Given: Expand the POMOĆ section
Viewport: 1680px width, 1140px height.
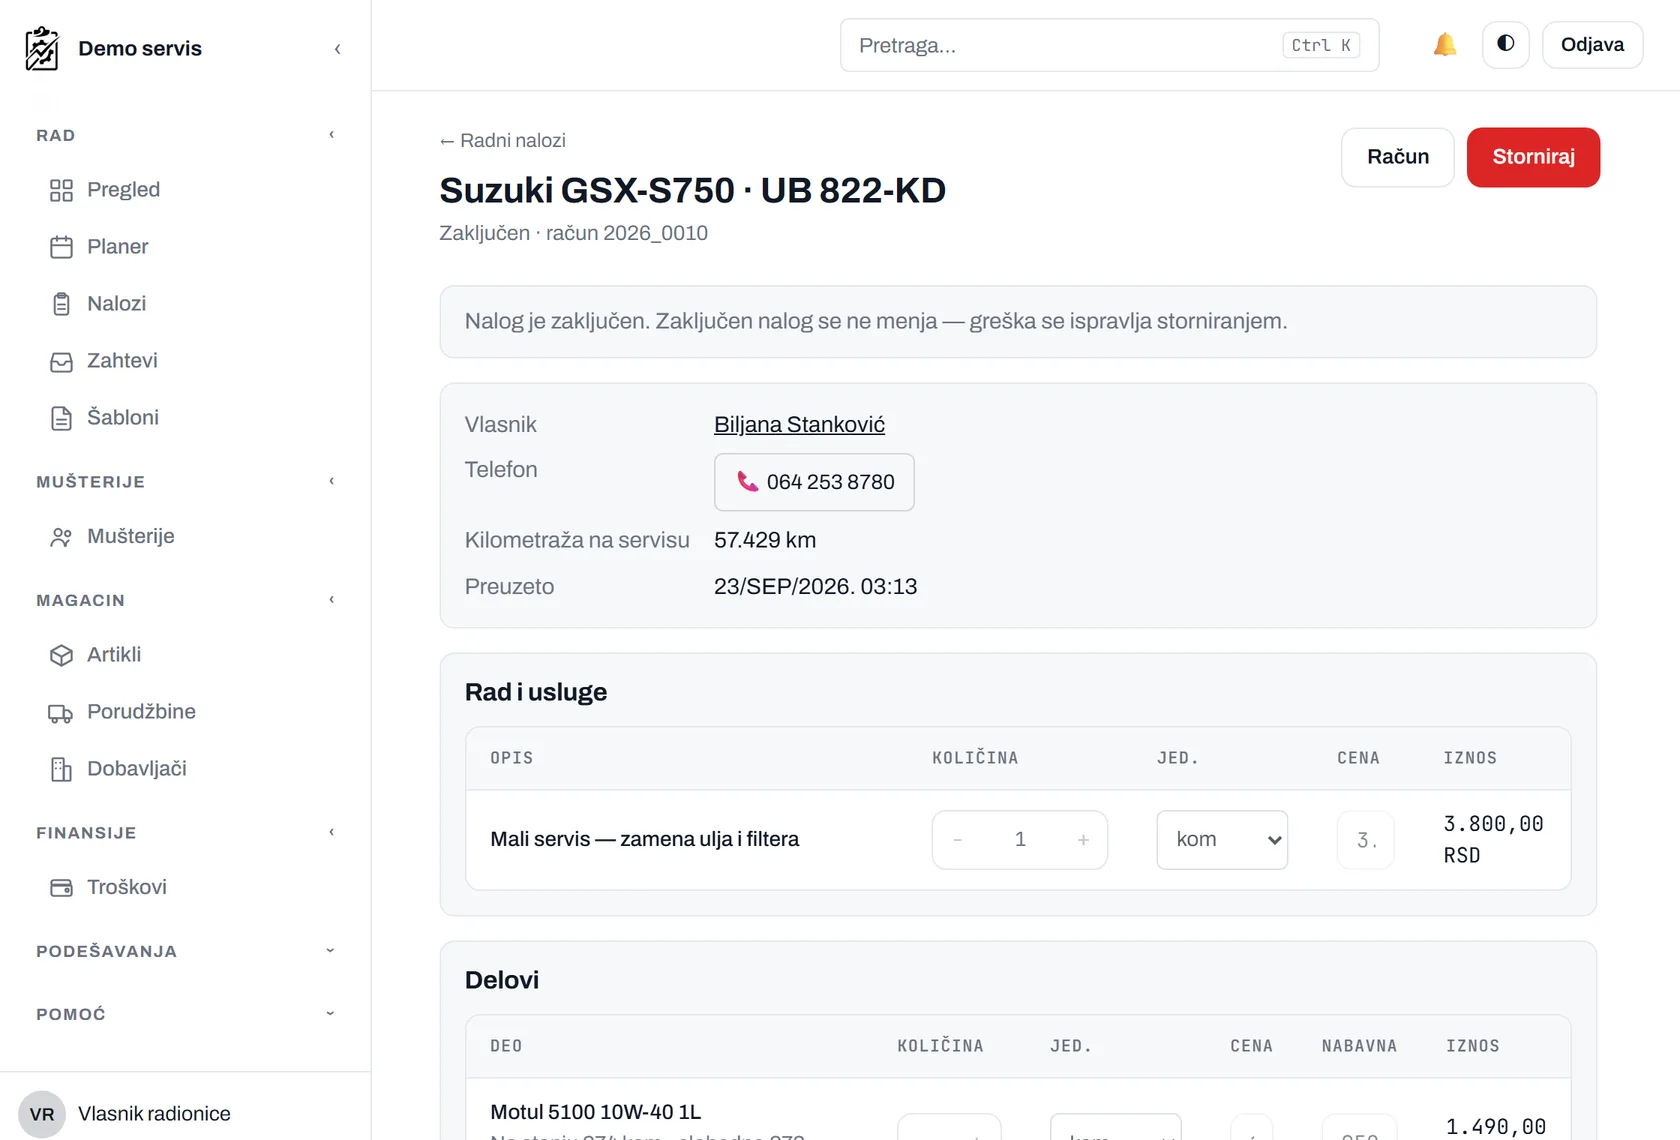Looking at the screenshot, I should click(331, 1014).
